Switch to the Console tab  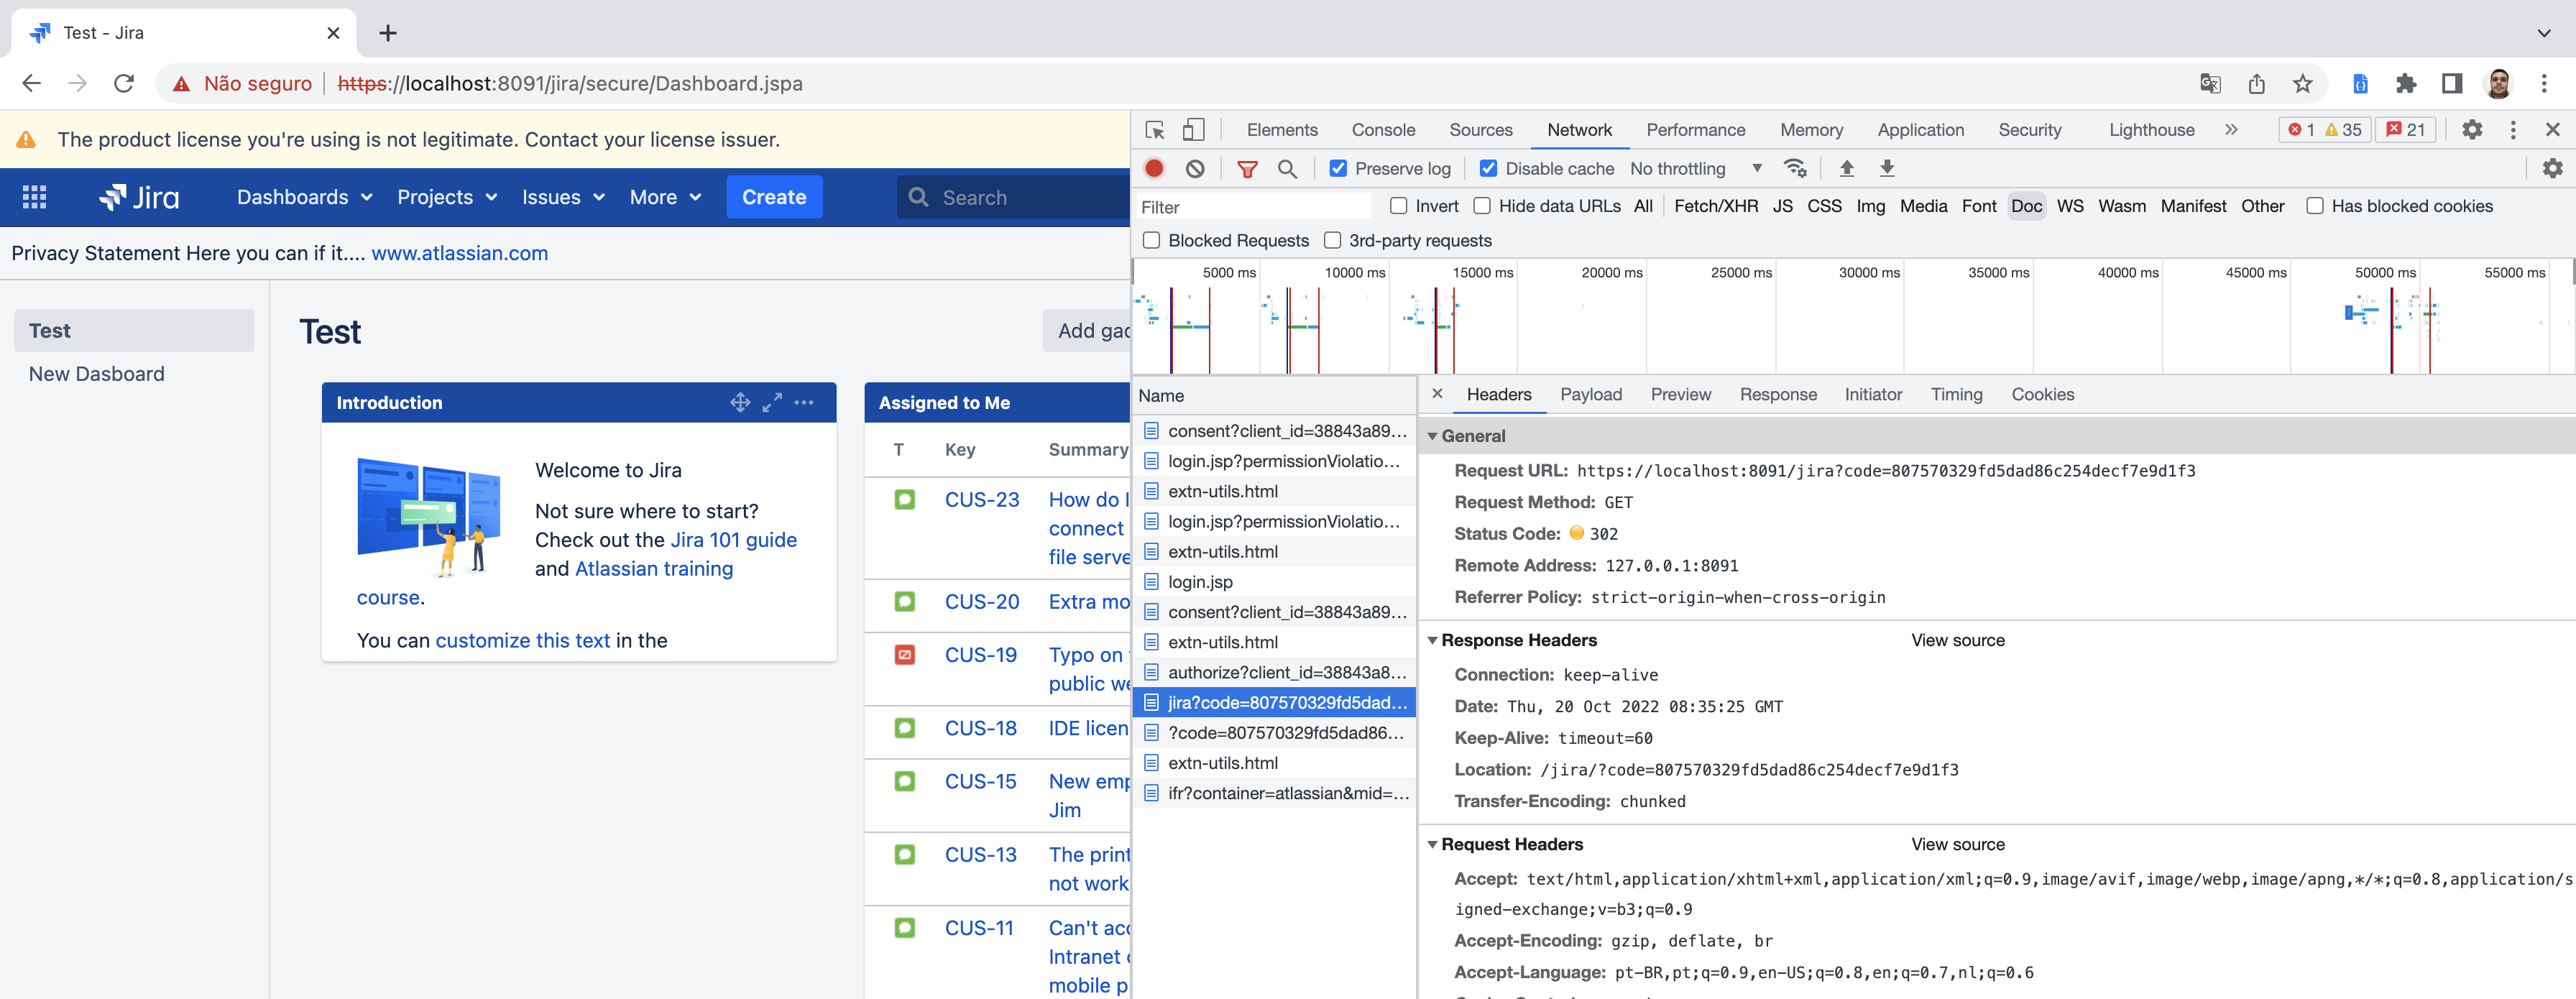point(1383,130)
